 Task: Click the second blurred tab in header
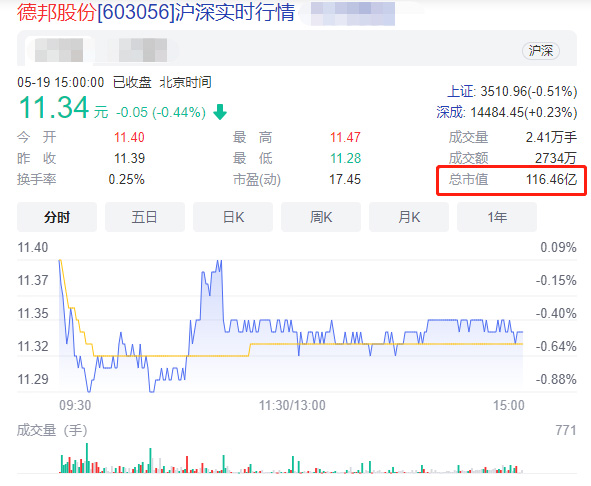[x=143, y=50]
